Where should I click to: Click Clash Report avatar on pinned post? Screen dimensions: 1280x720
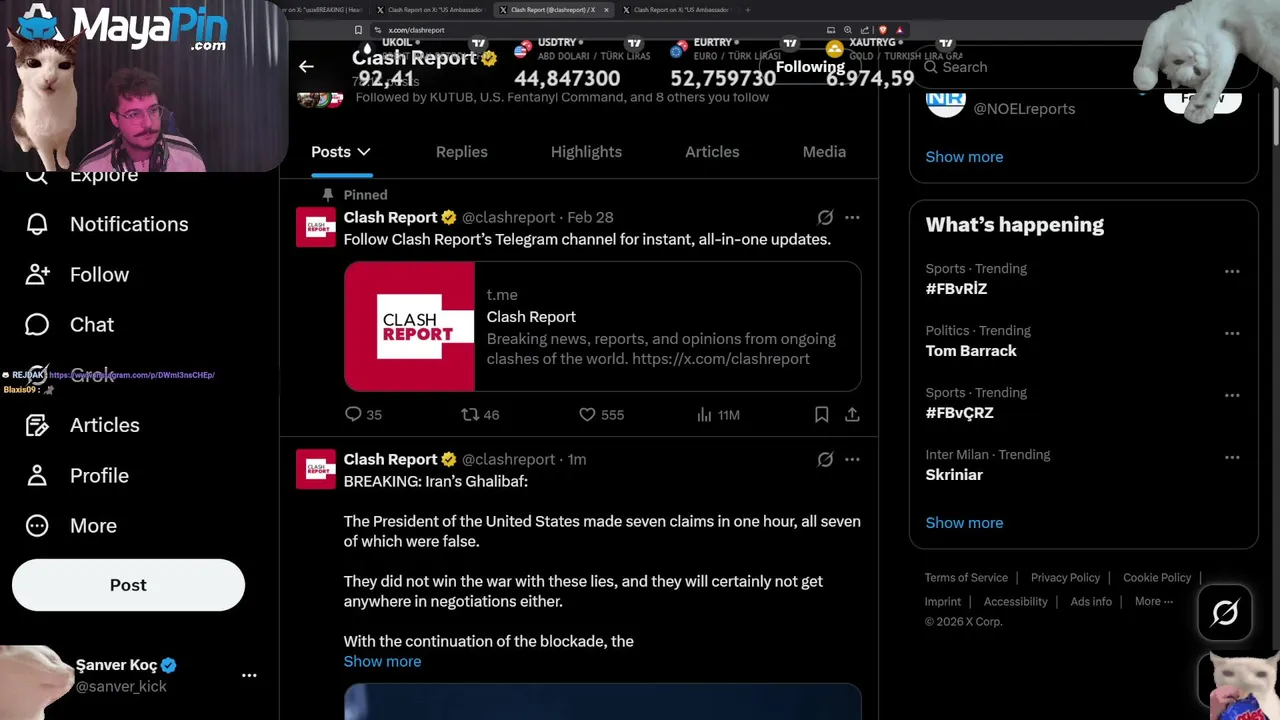[x=316, y=227]
